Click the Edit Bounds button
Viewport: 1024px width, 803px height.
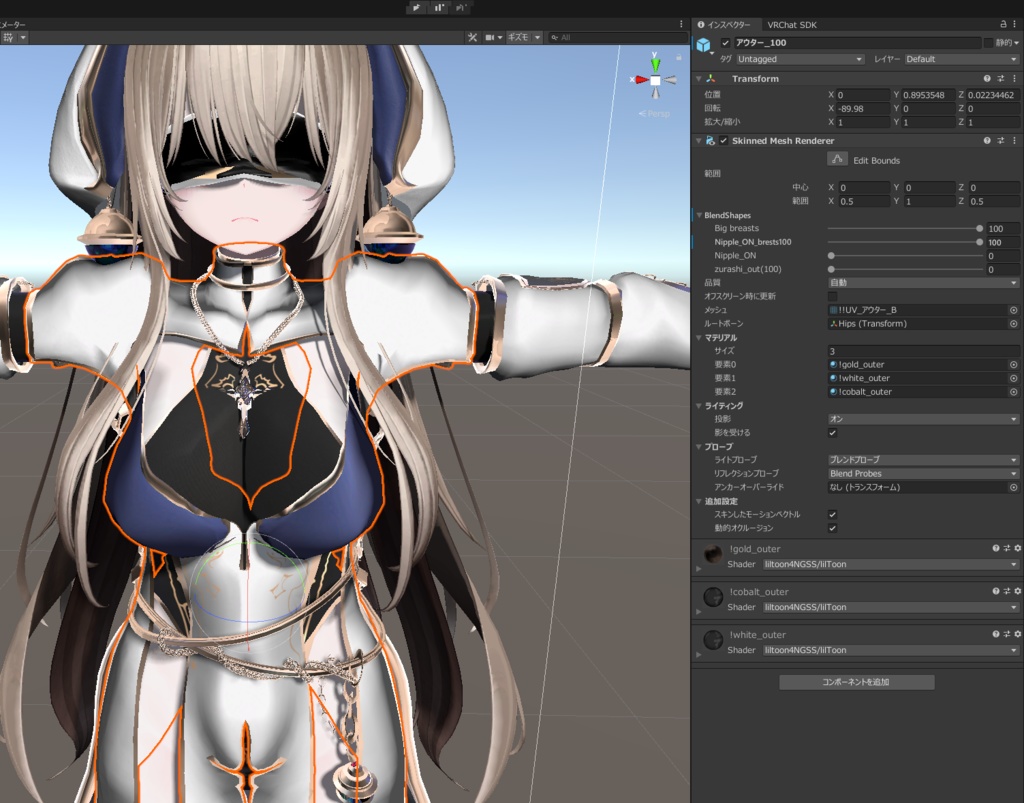pos(837,159)
